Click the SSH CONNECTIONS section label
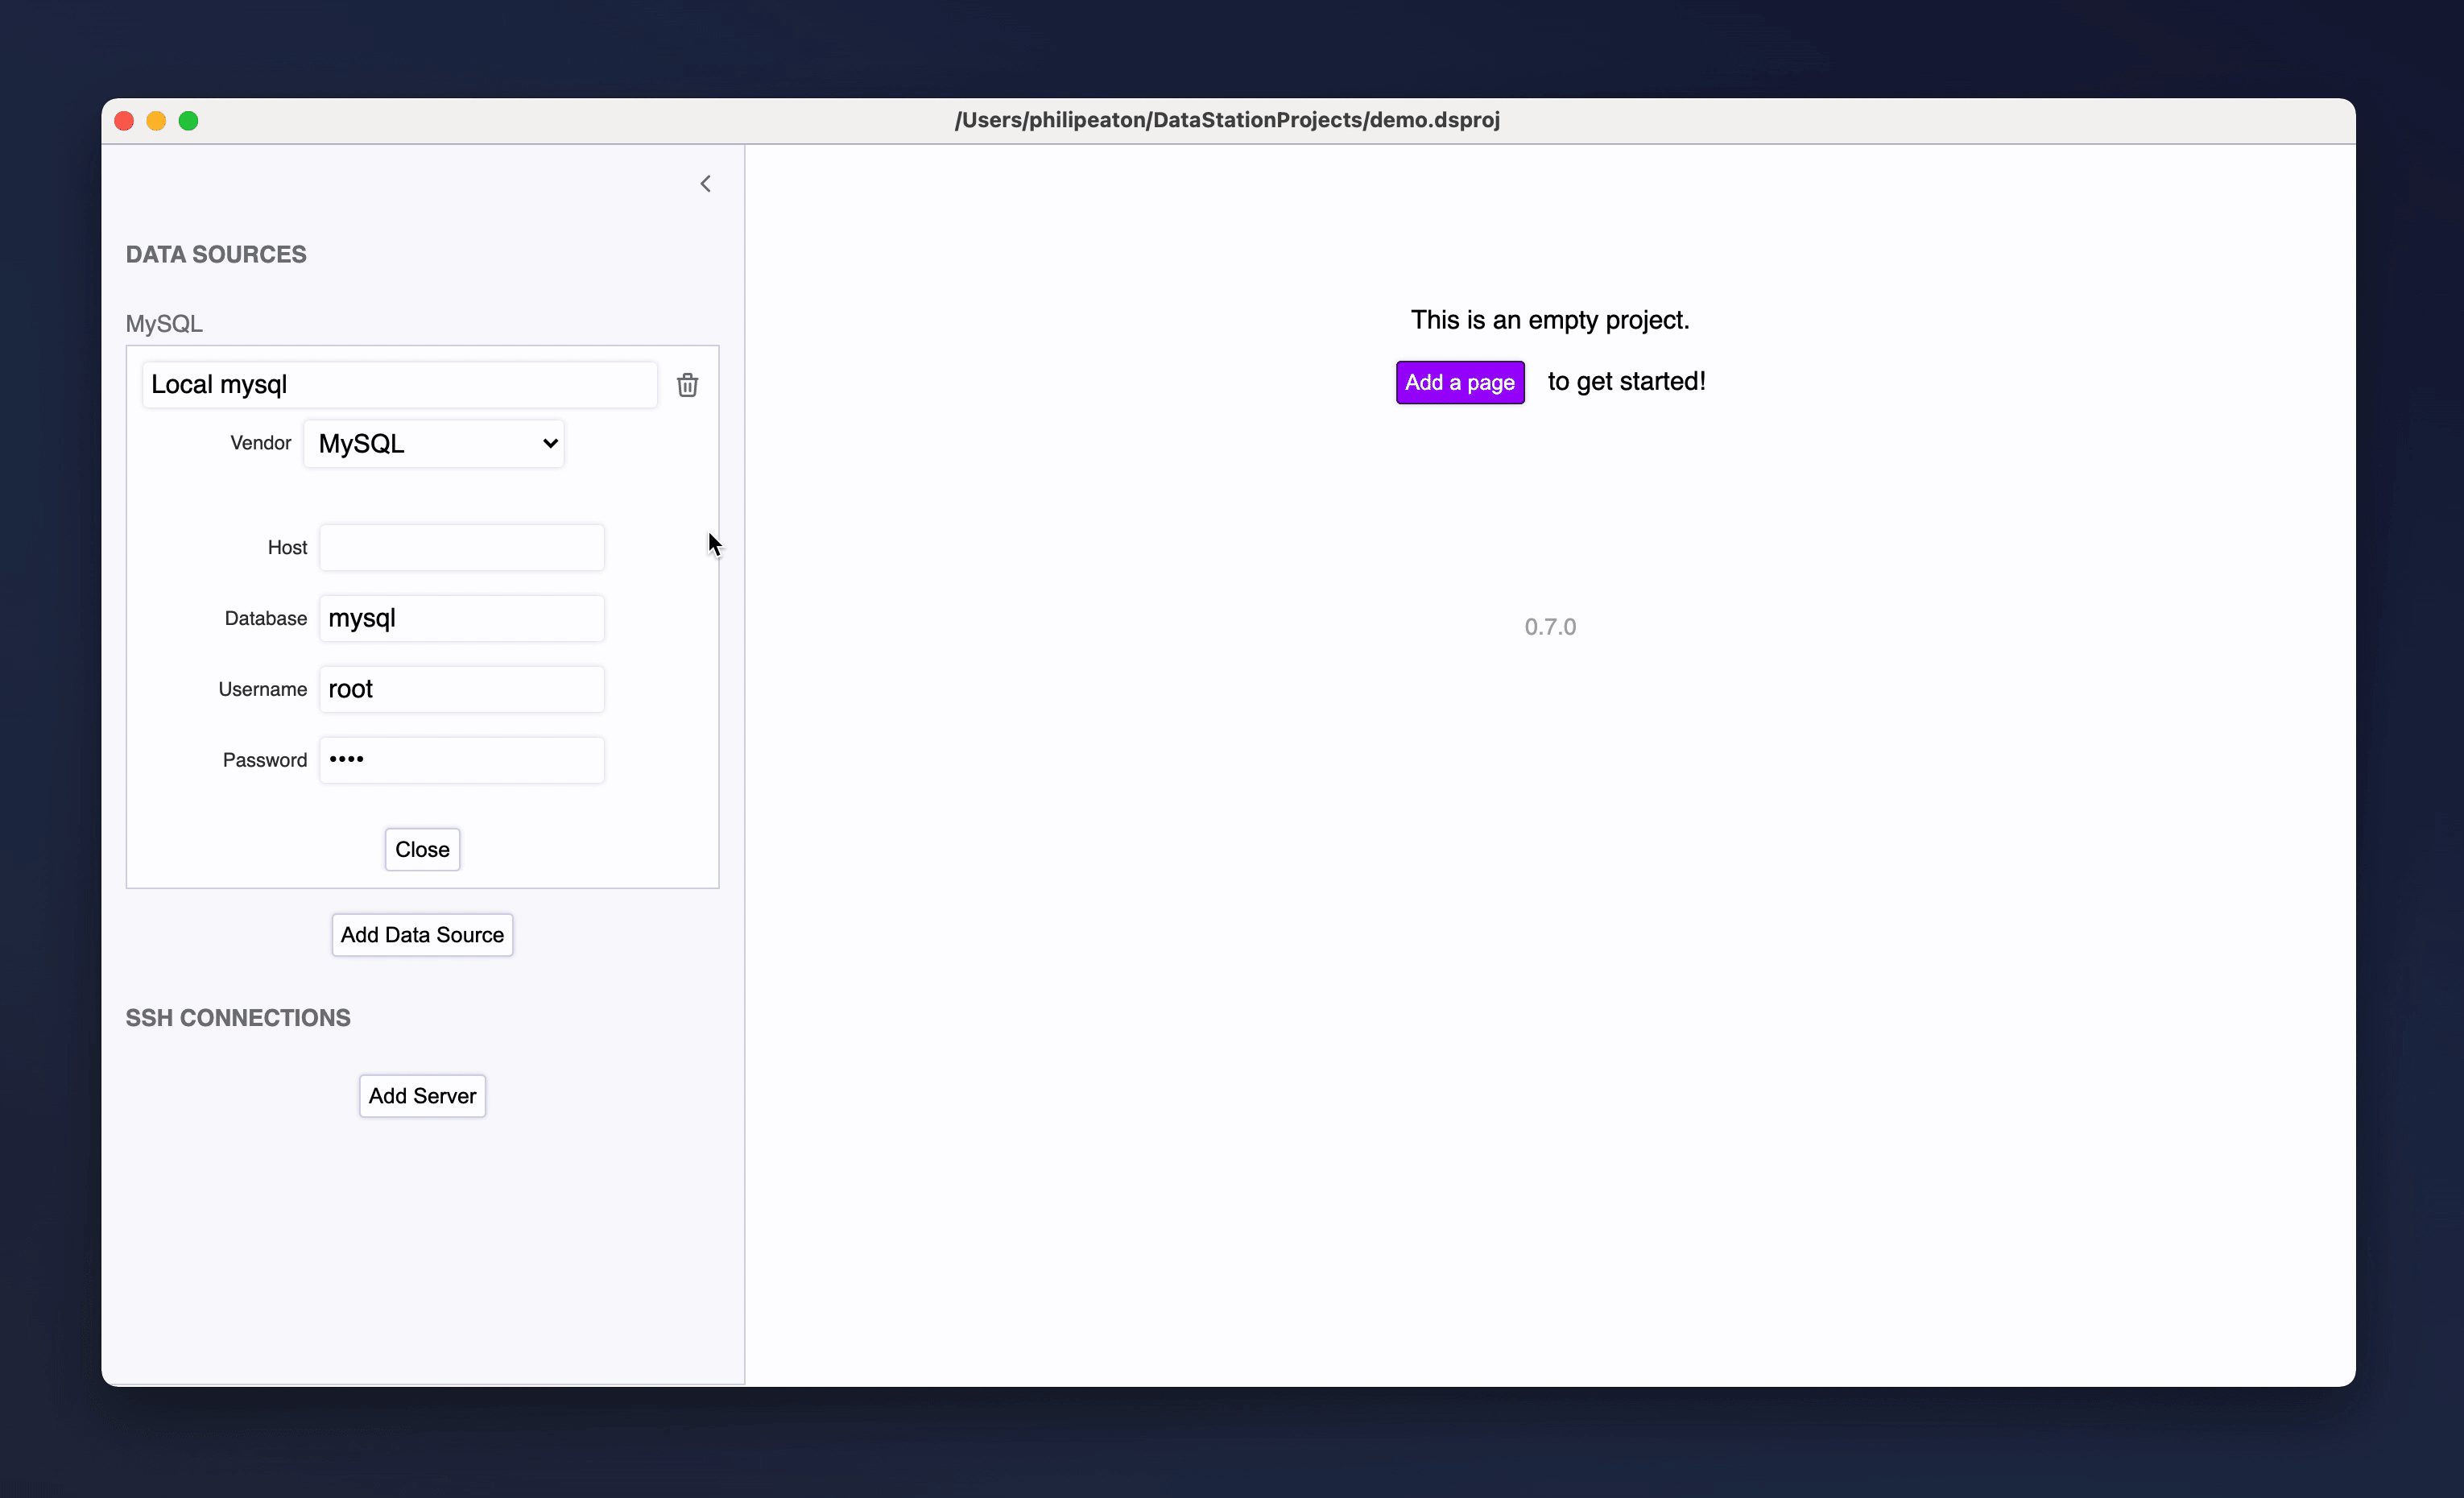The image size is (2464, 1498). click(238, 1017)
